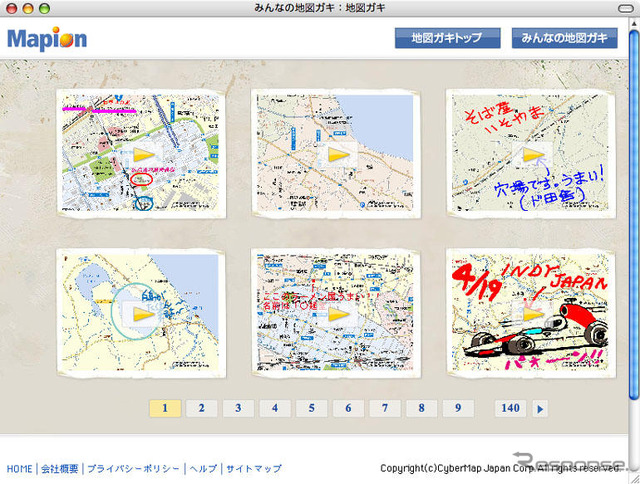Viewport: 640px width, 484px height.
Task: Go to page 4
Action: coord(275,408)
